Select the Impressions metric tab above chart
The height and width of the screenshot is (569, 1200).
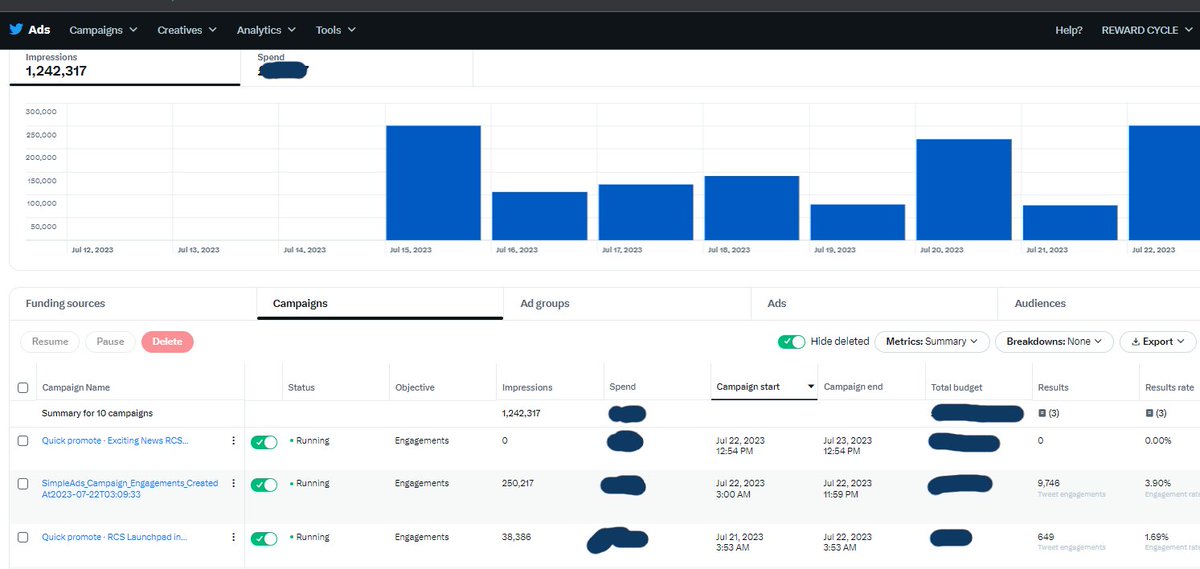pyautogui.click(x=125, y=66)
